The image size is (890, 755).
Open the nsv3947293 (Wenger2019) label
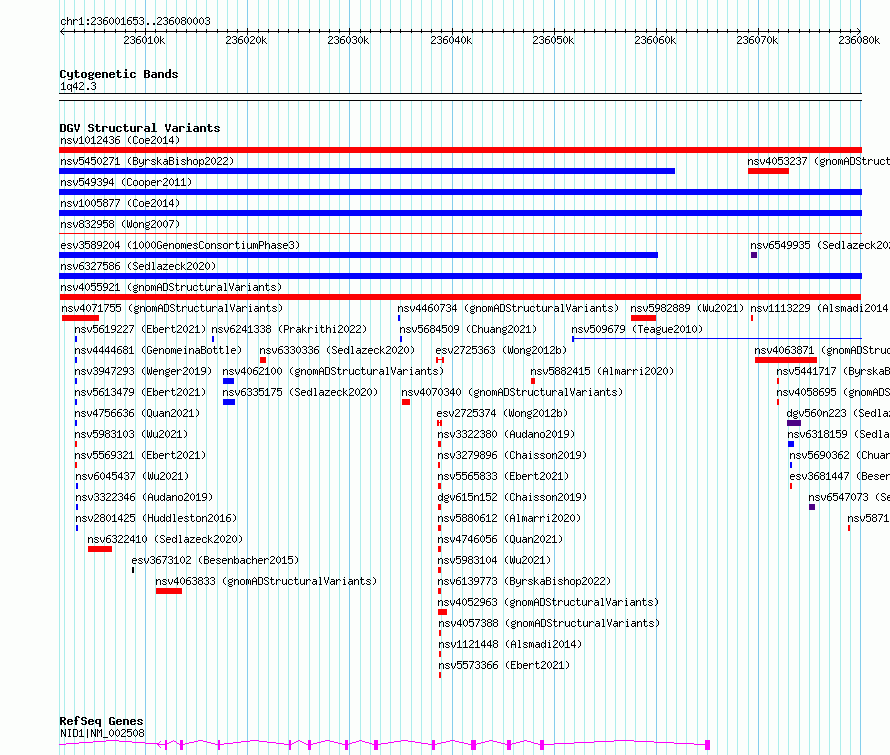143,371
